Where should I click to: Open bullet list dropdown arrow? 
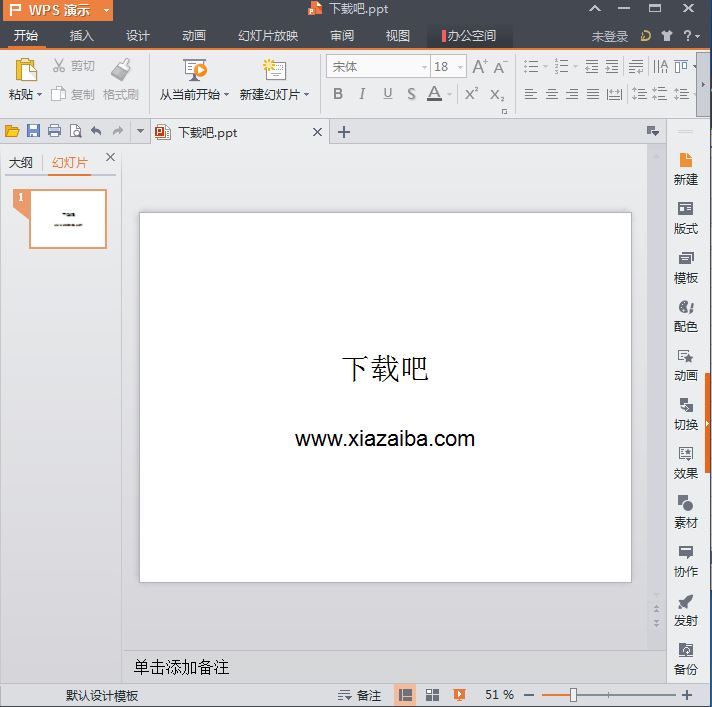tap(545, 66)
